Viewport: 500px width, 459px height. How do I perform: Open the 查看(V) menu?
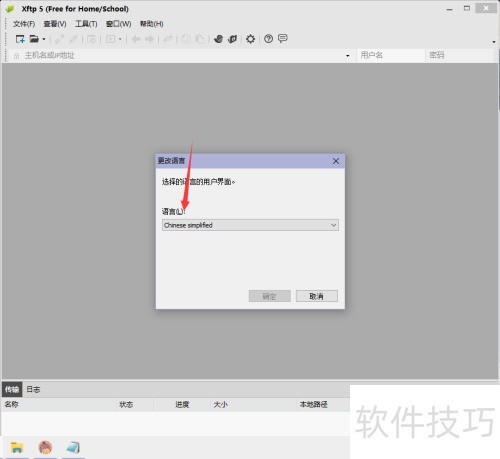tap(55, 24)
